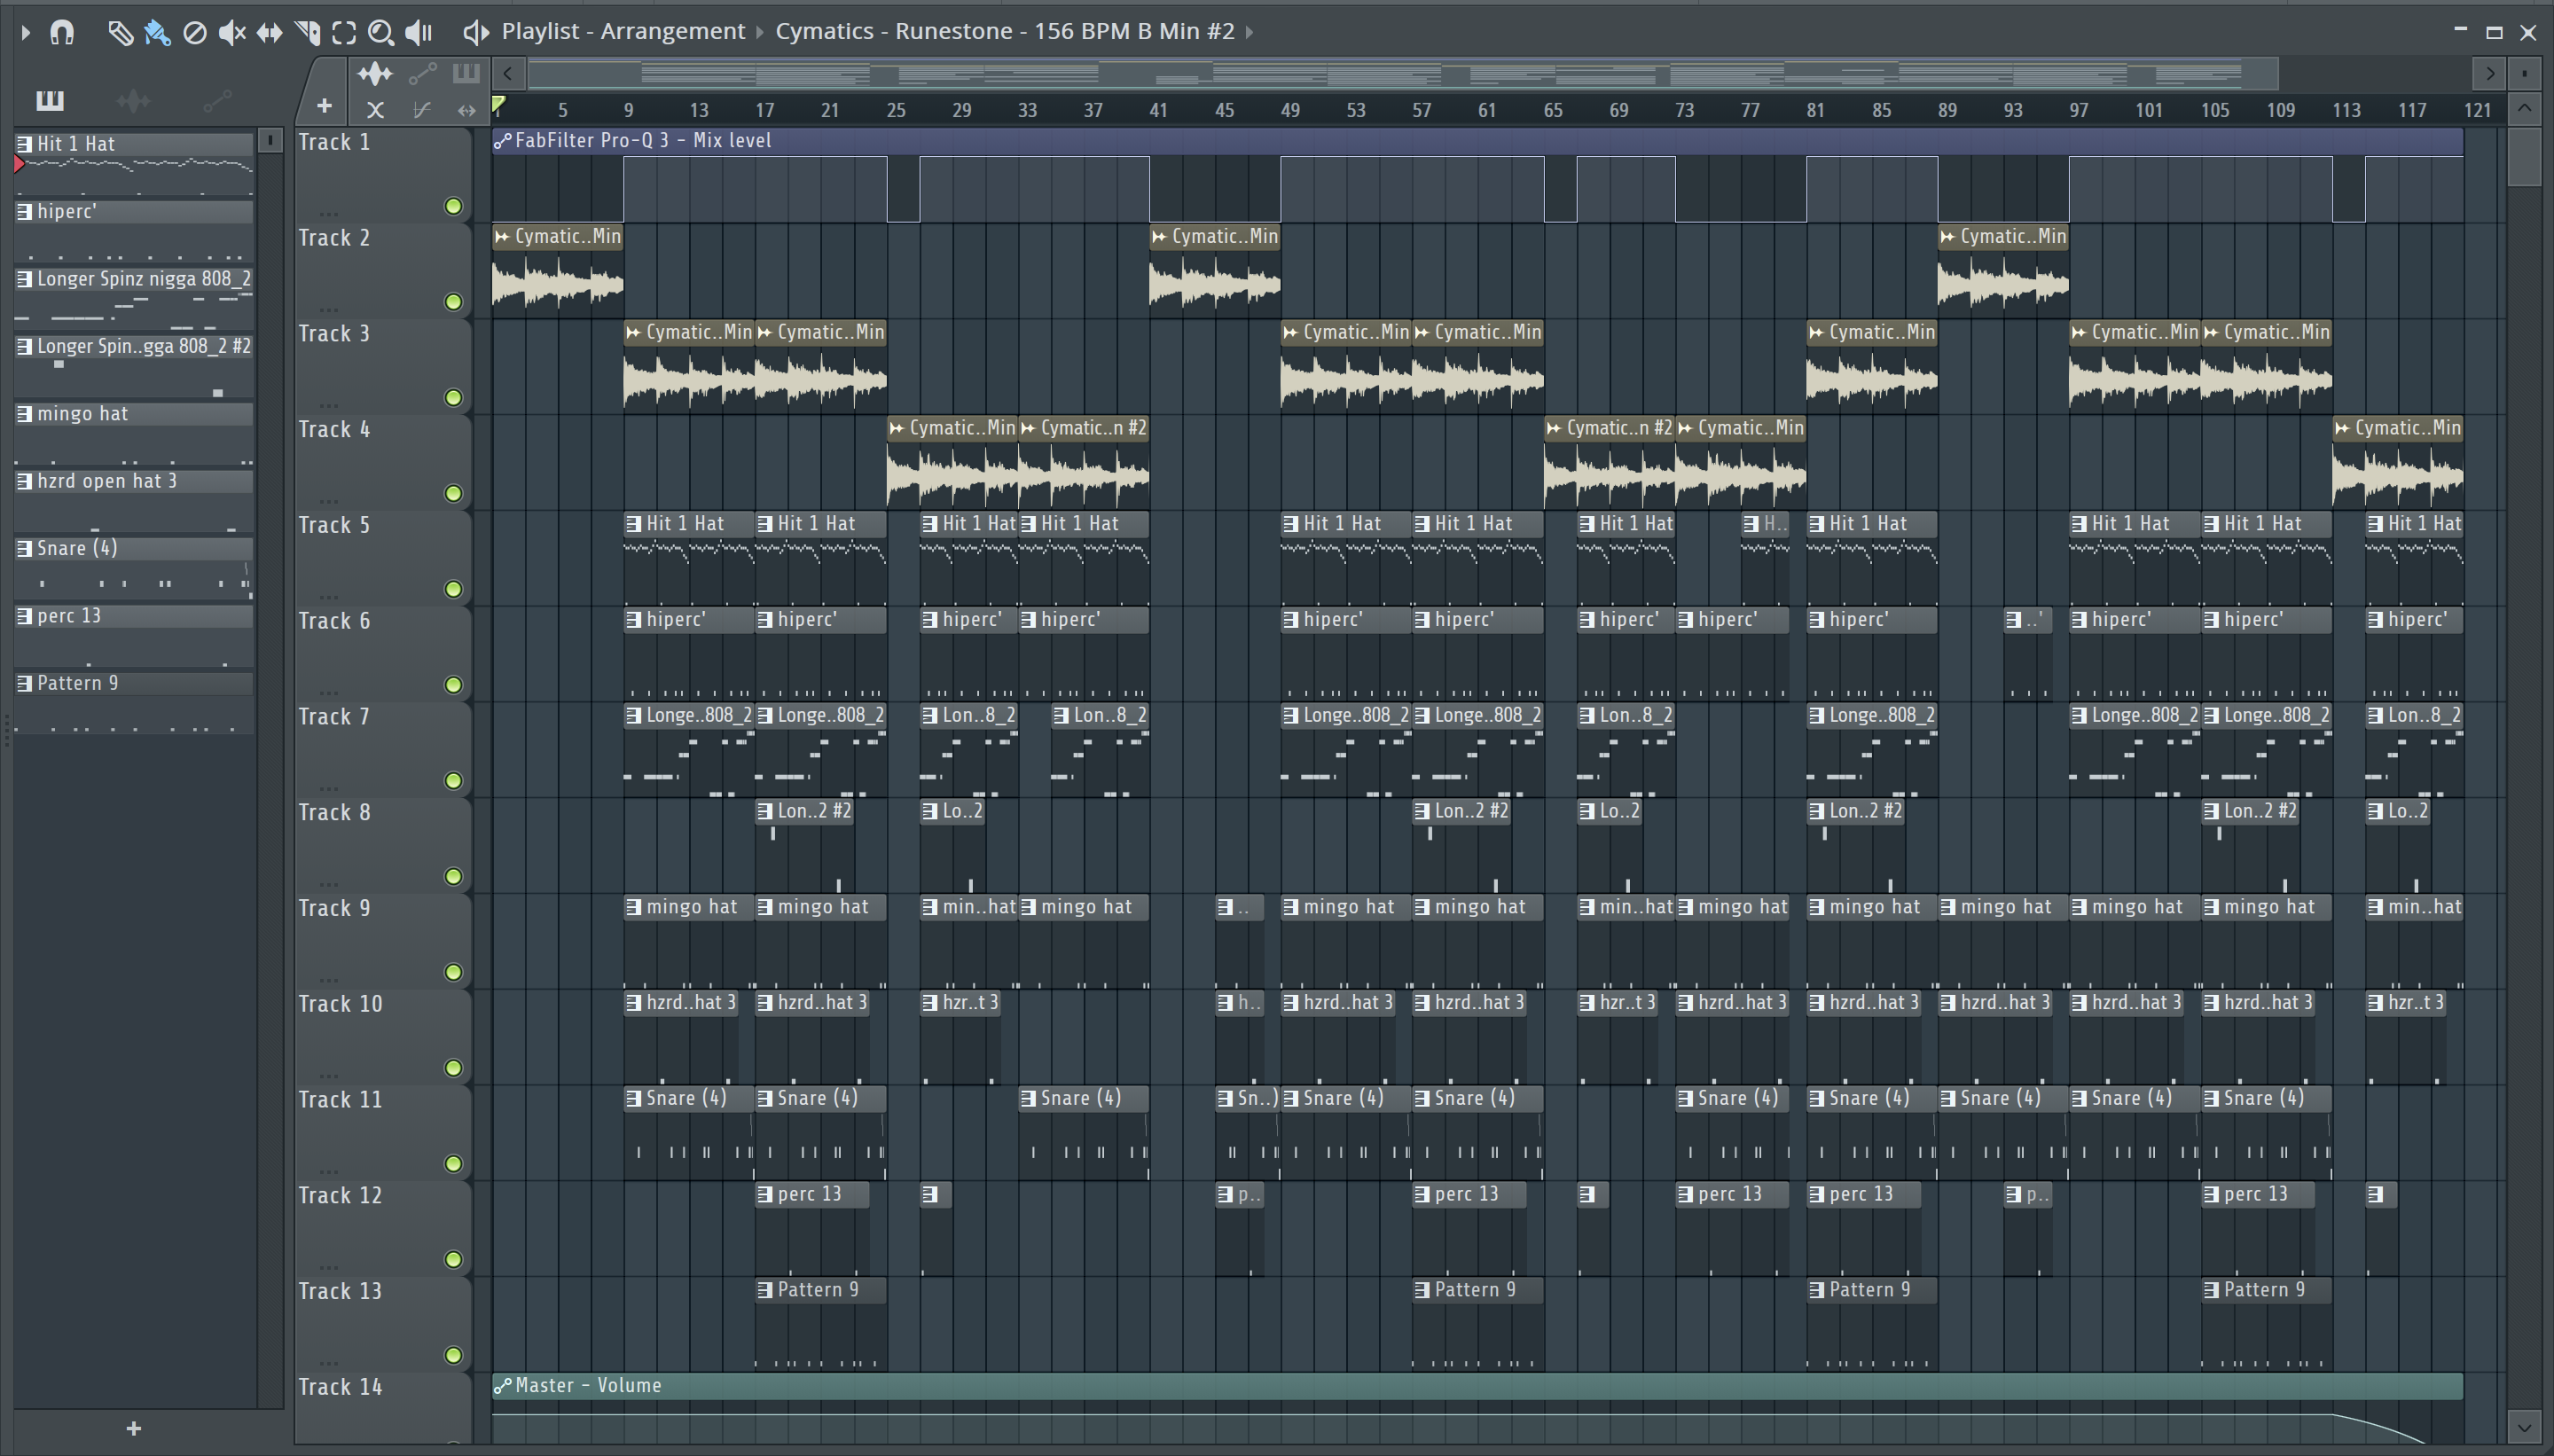Screen dimensions: 2554x1456
Task: Select the Mute tool
Action: pos(232,33)
